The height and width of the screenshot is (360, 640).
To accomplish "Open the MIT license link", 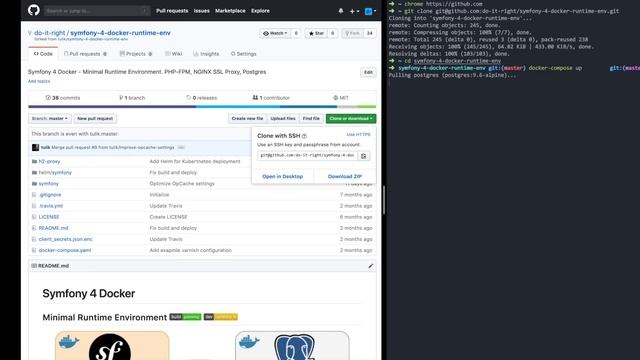I will pos(341,98).
